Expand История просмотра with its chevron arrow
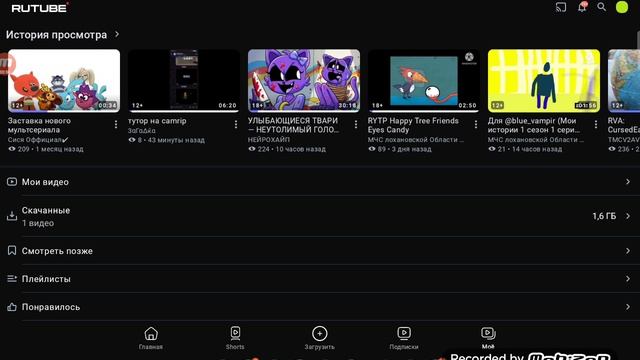The image size is (640, 360). (117, 34)
